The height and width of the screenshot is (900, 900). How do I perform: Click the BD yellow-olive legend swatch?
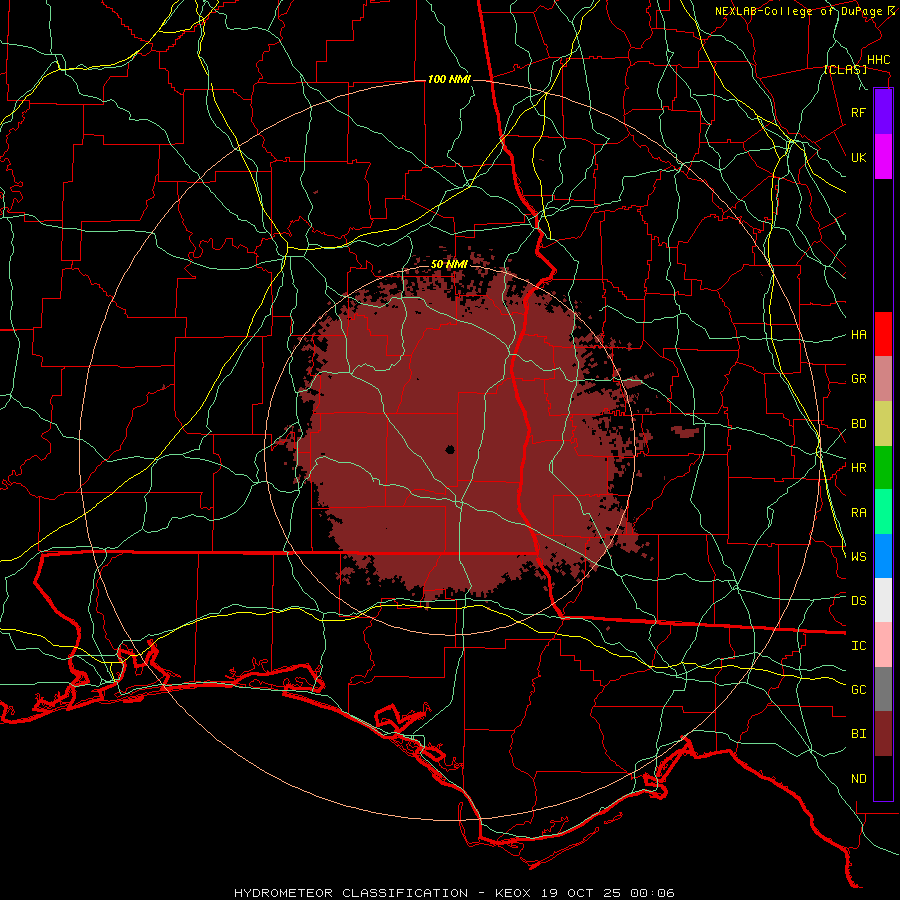point(883,424)
